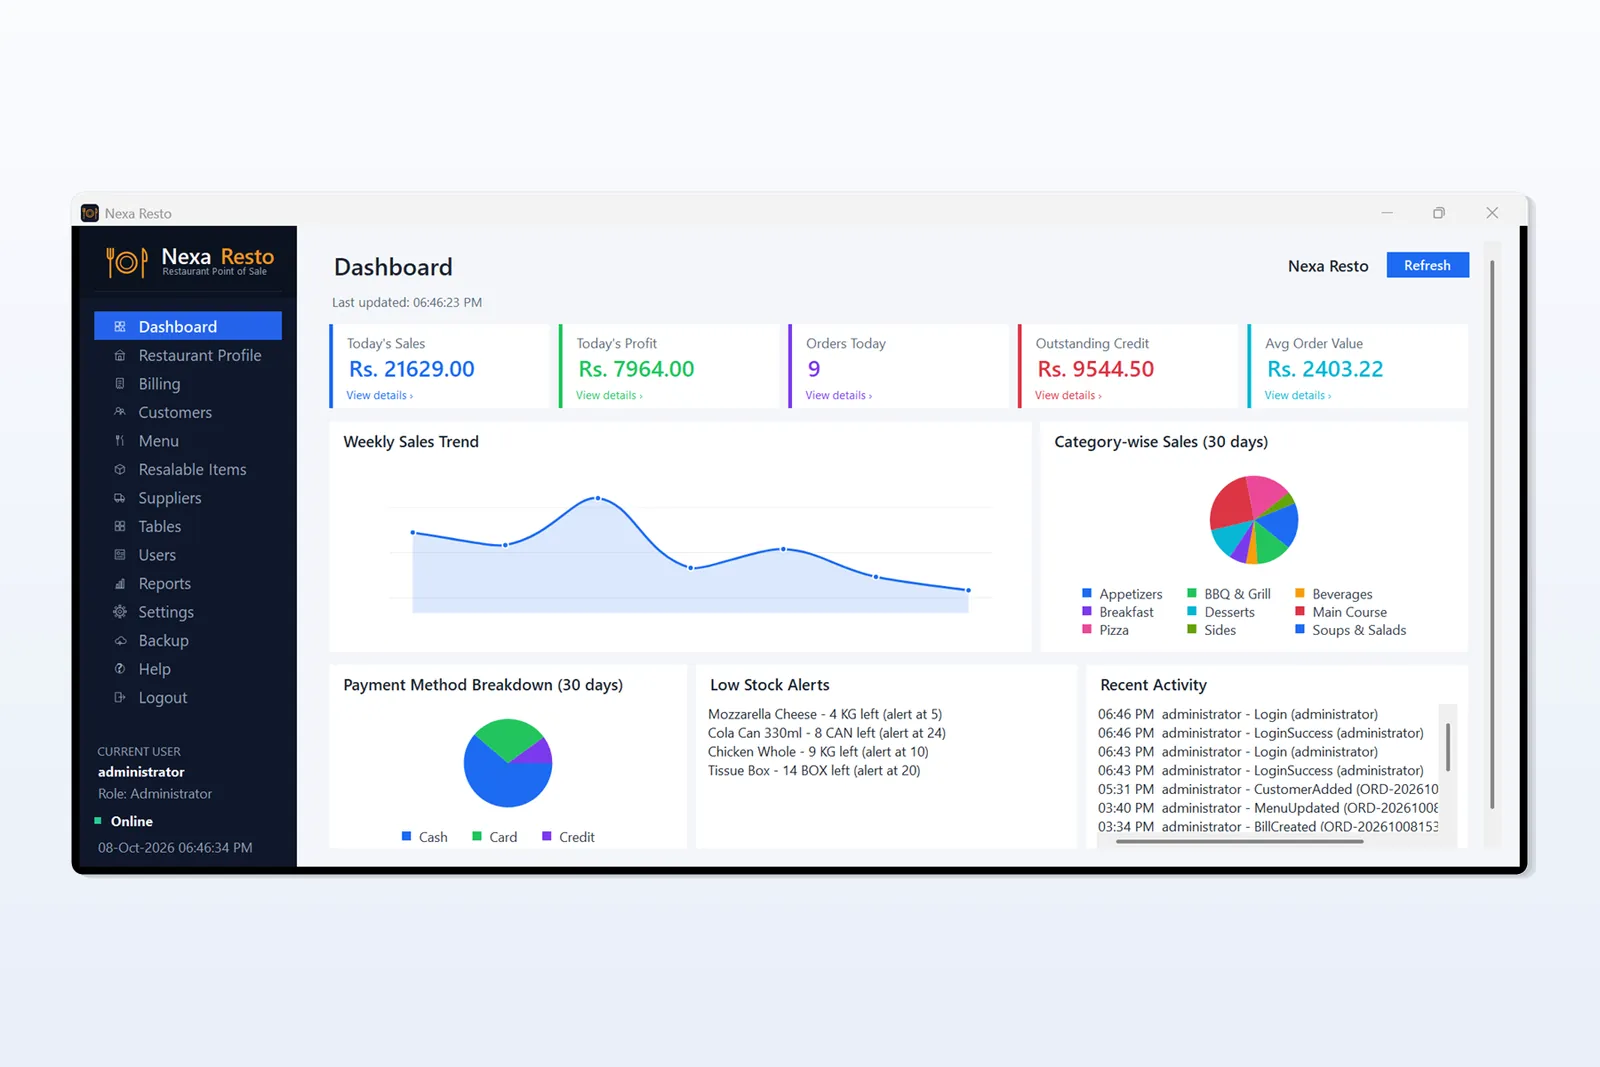Open the Reports menu item
The image size is (1600, 1067).
point(188,584)
